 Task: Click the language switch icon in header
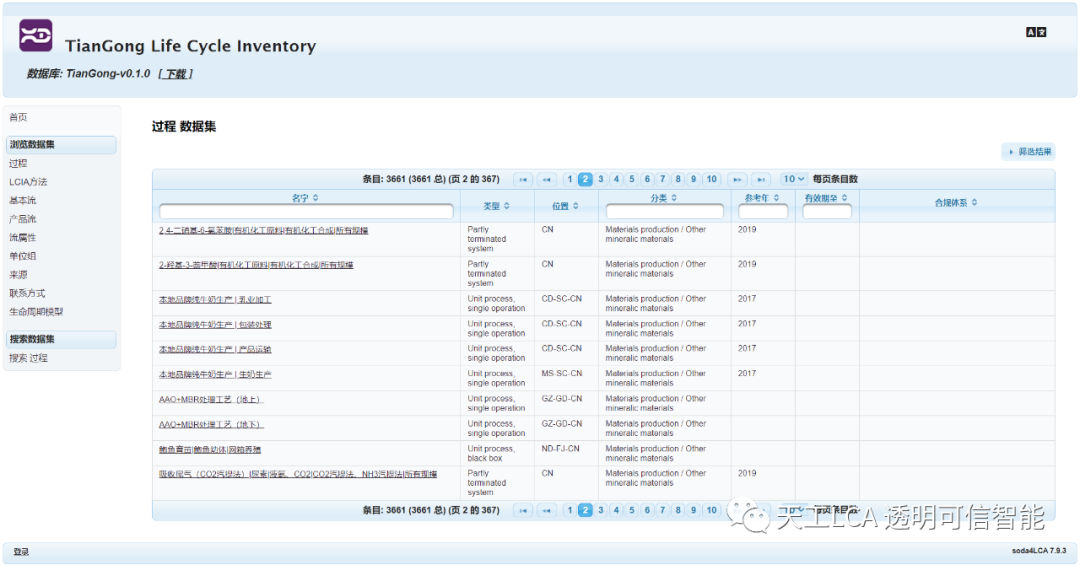1036,32
